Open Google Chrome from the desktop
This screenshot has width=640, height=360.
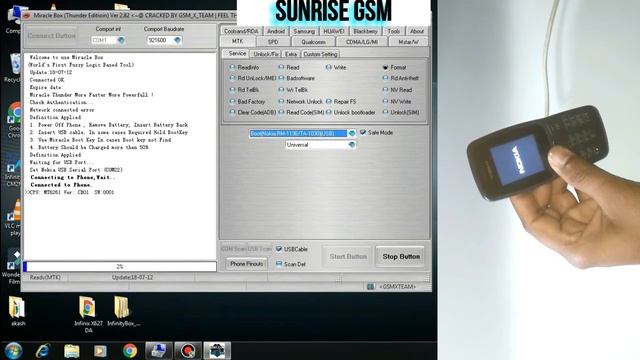point(15,119)
